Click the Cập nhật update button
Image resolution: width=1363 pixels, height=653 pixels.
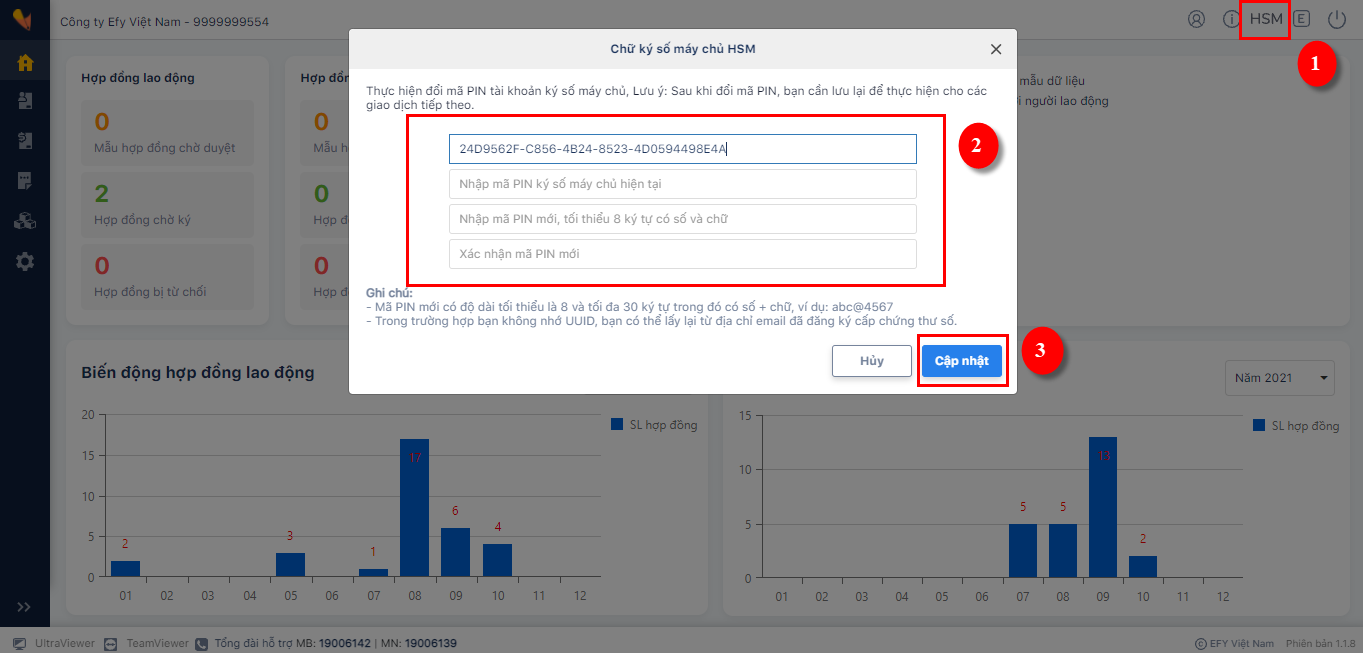click(x=962, y=361)
